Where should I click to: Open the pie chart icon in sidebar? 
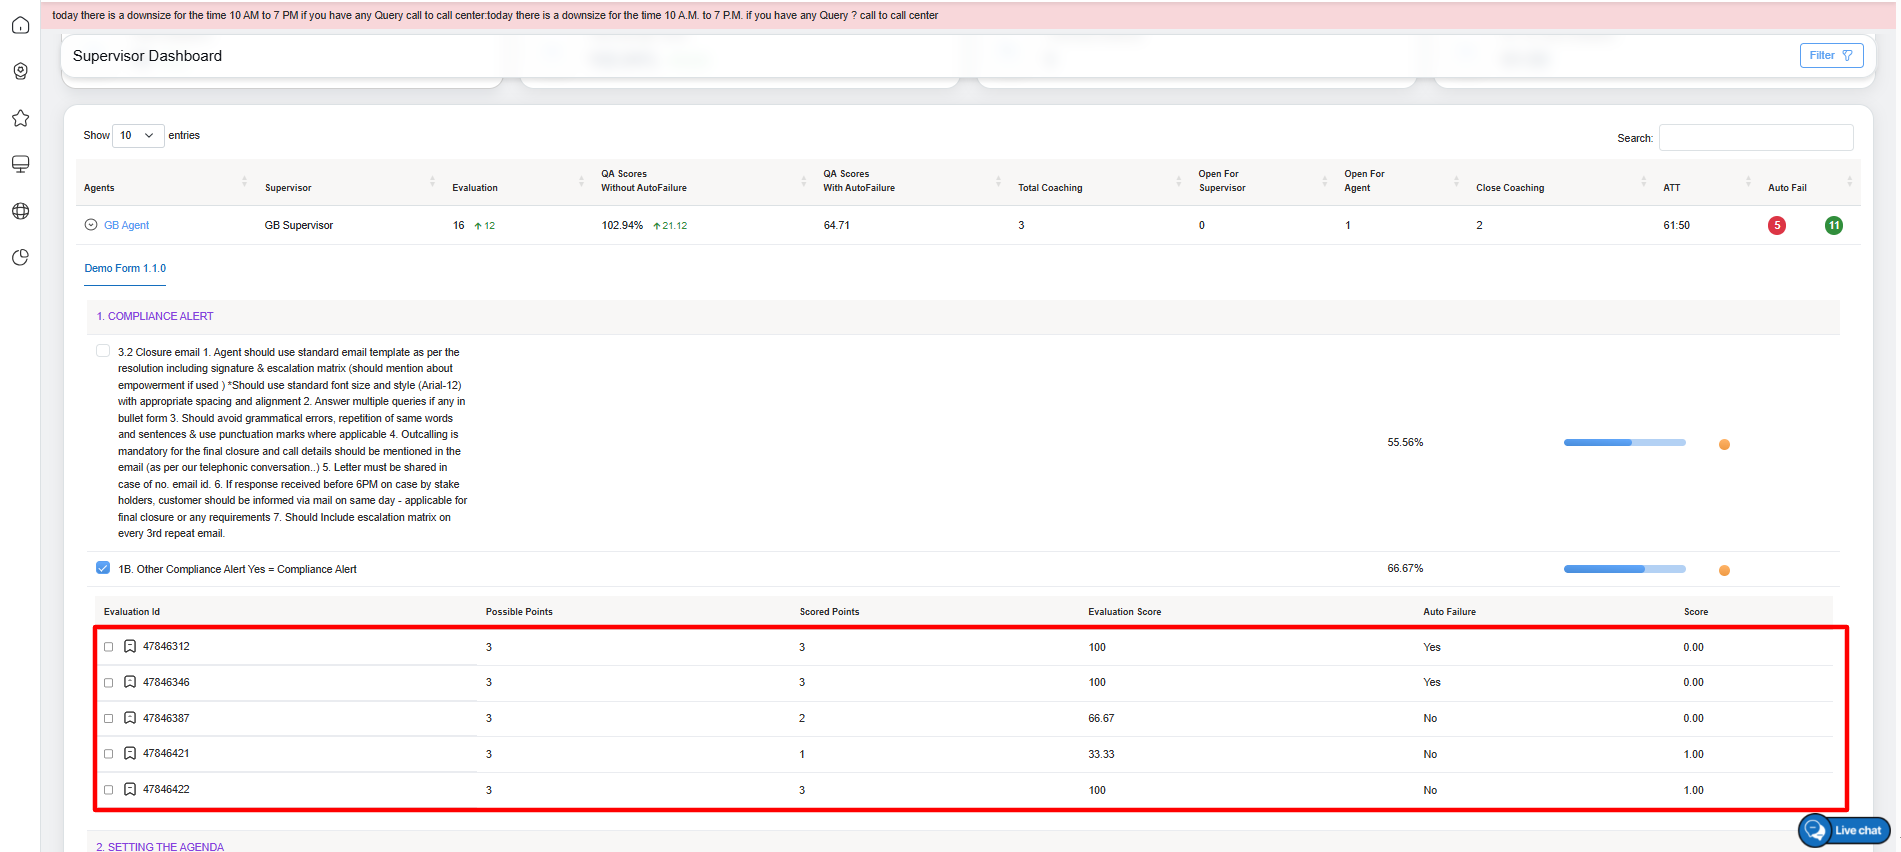(x=20, y=258)
